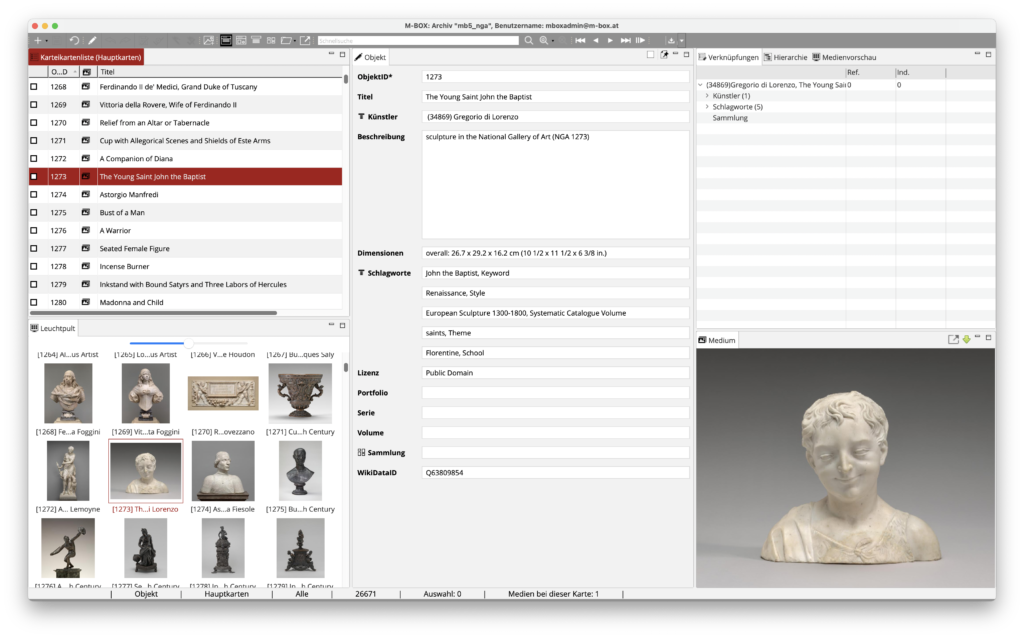Click the Künstler link icon beside the label
1024x638 pixels.
point(362,117)
